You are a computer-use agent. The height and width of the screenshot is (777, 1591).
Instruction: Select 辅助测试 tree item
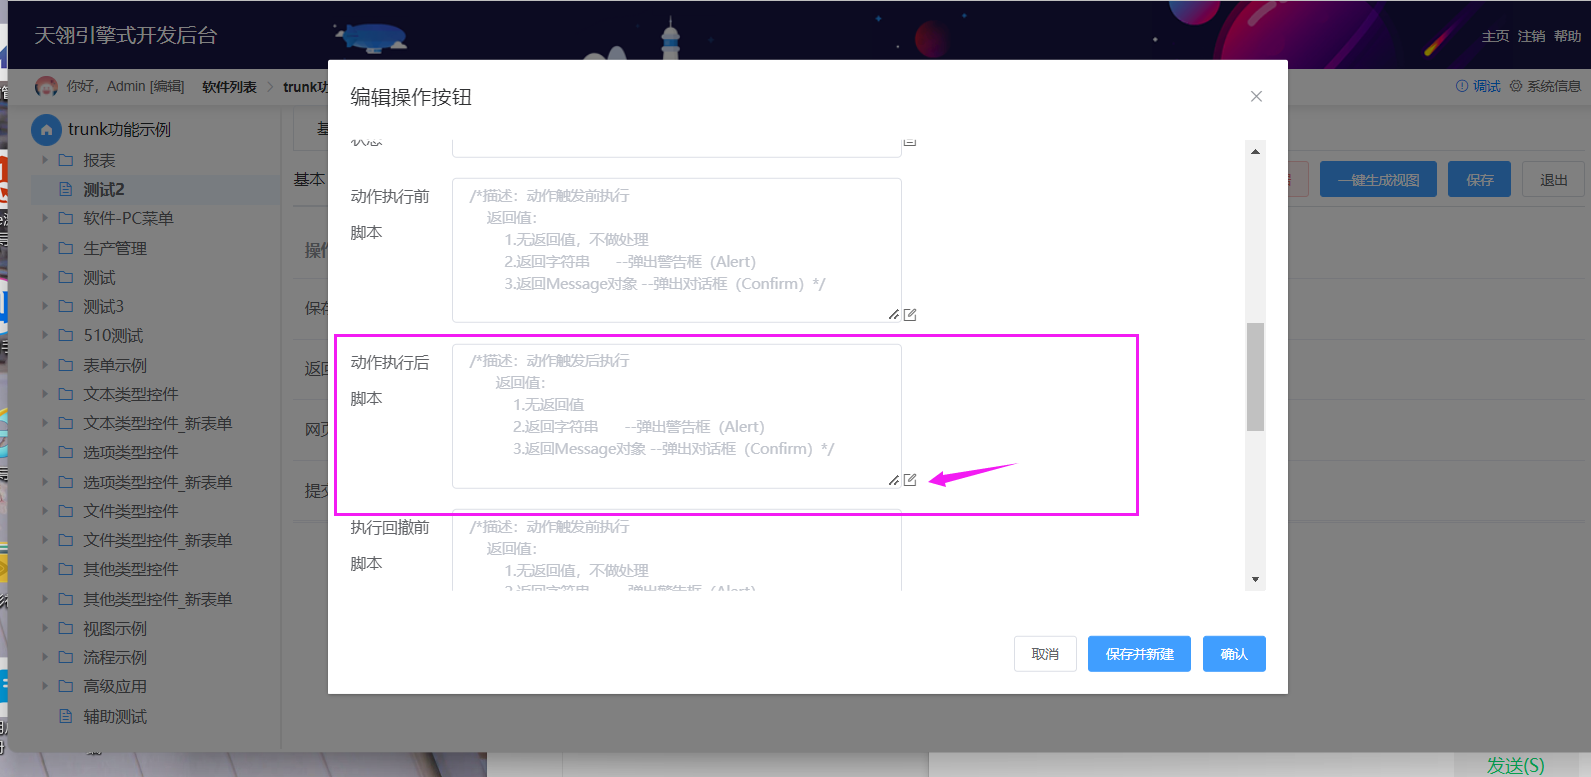[115, 716]
